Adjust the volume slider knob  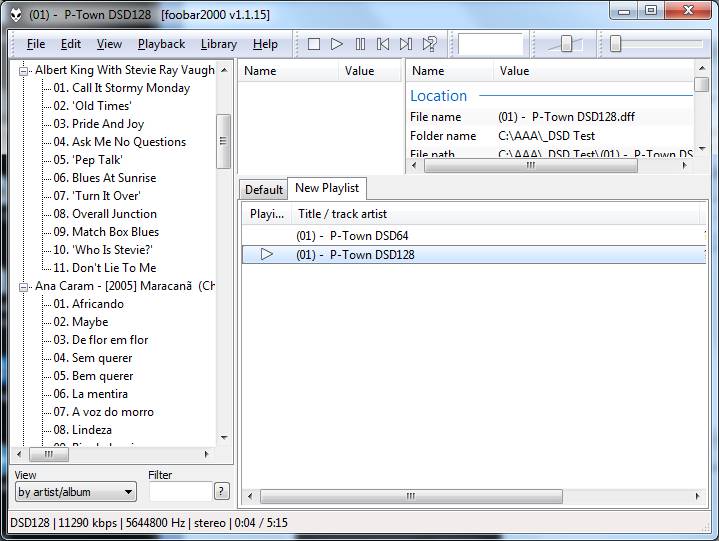(566, 44)
